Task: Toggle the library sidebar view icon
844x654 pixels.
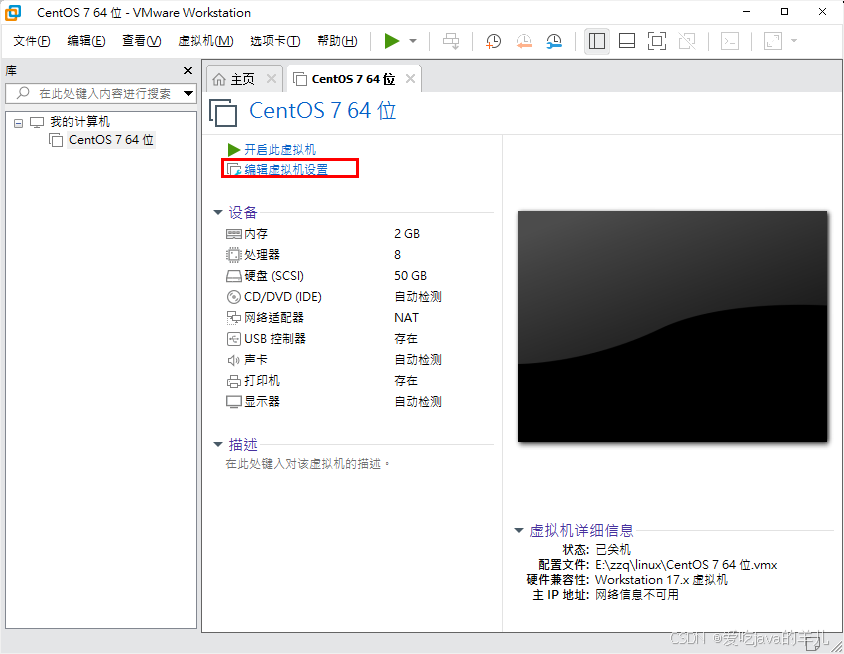Action: [596, 41]
